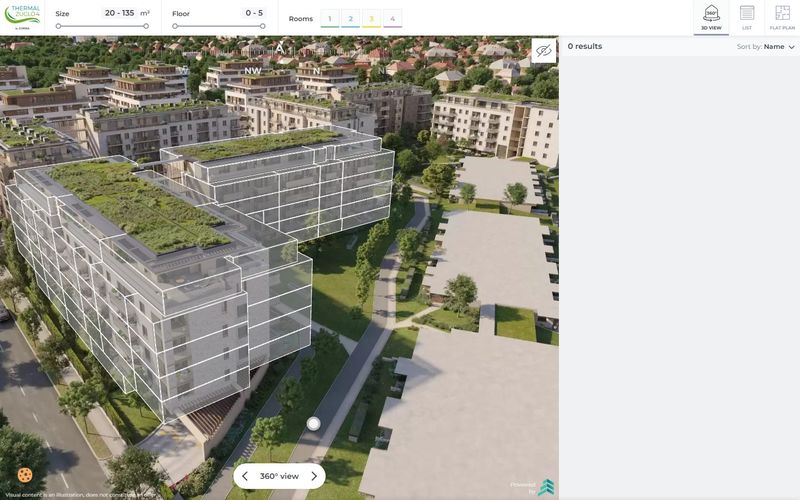Click the Size slider minimum handle
Image resolution: width=800 pixels, height=500 pixels.
tap(58, 26)
